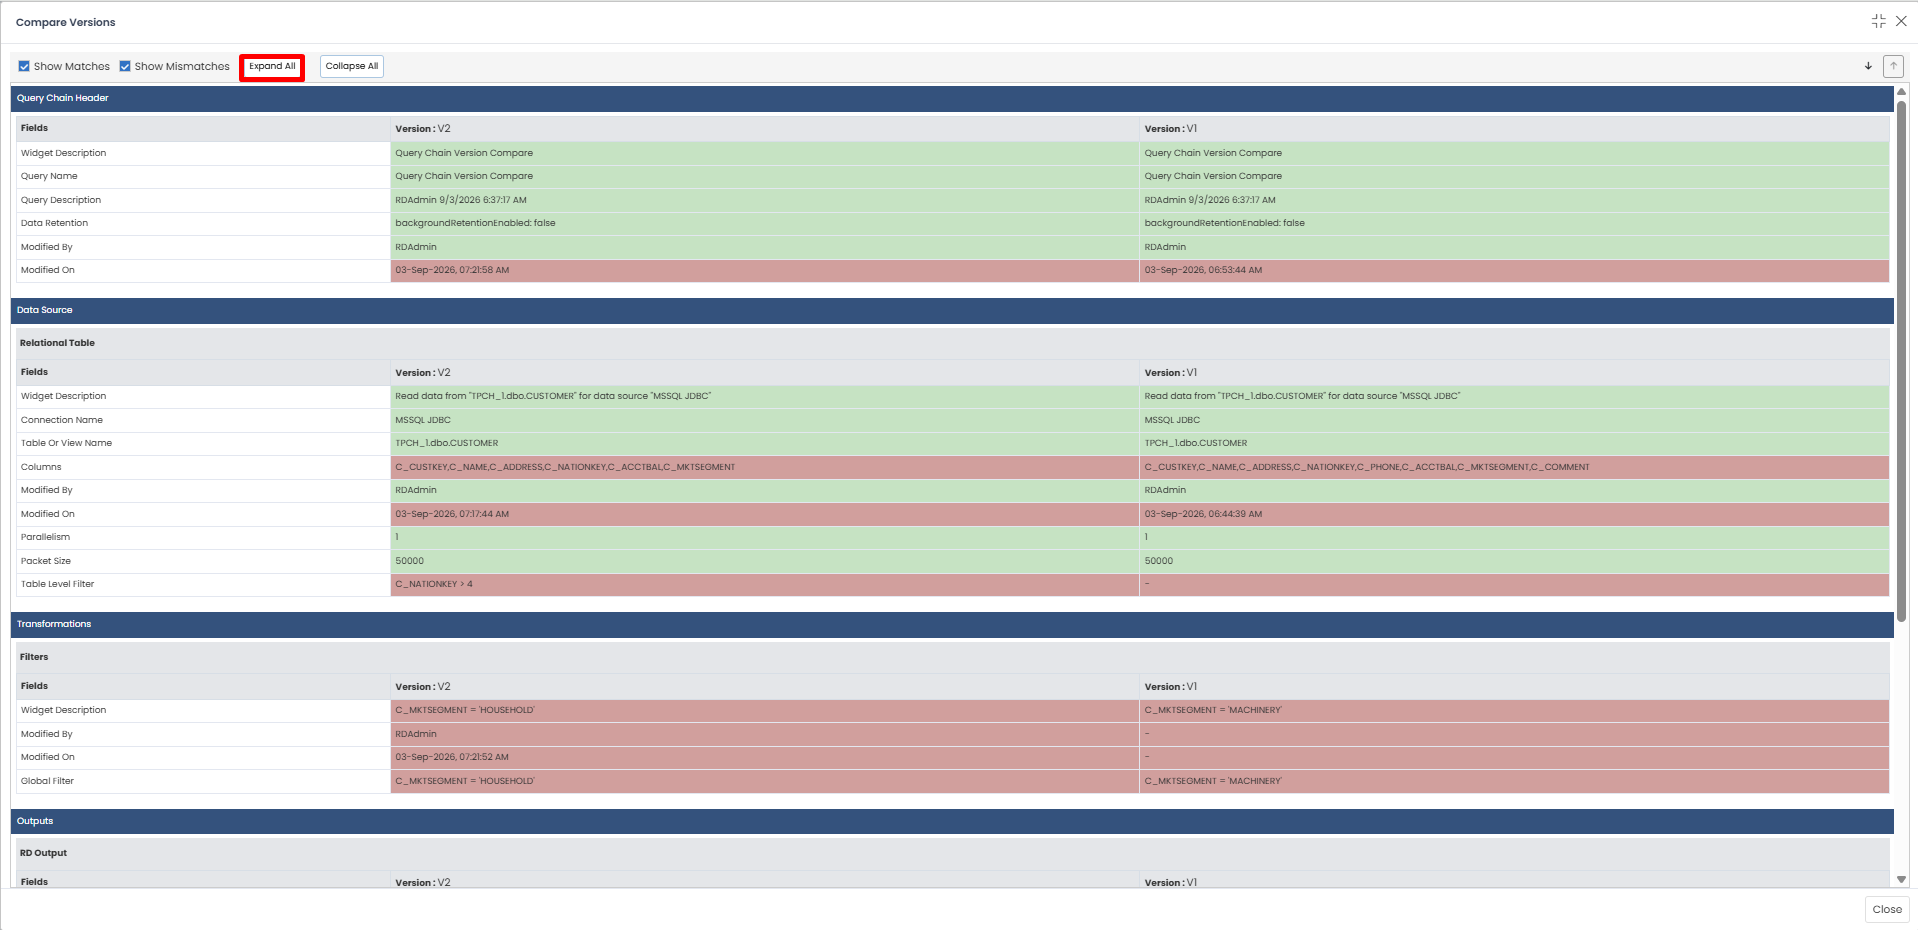
Task: Click the Connection Name field label
Action: 62,420
